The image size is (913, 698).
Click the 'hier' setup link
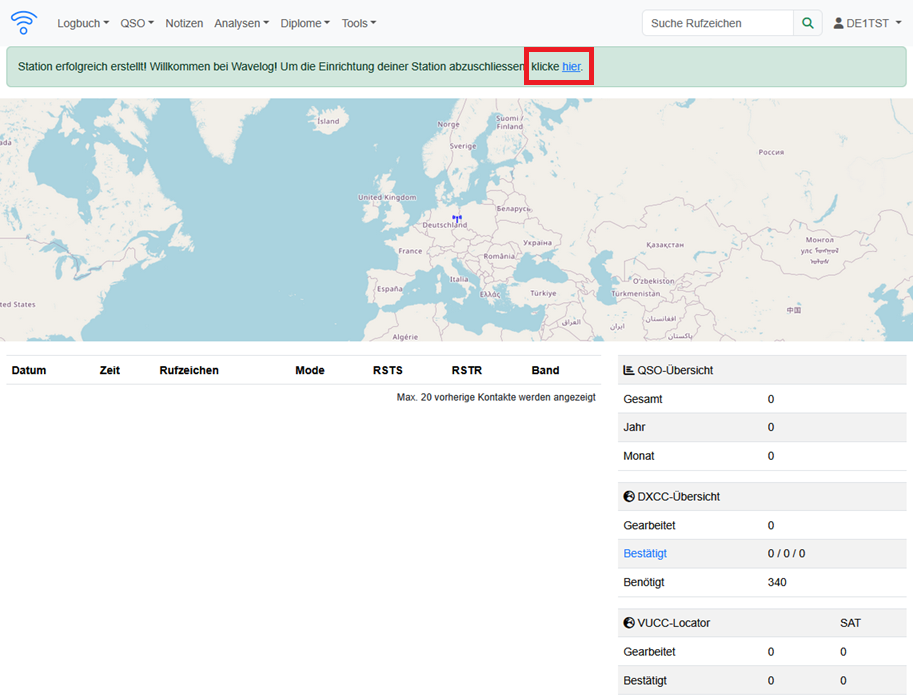tap(571, 67)
